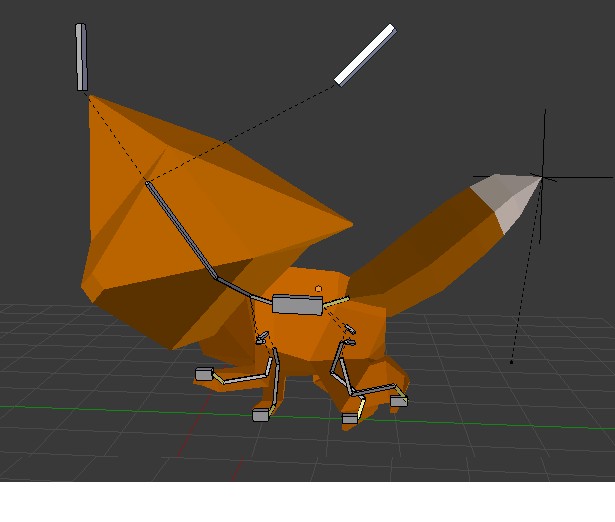Click the front-center foot control box
This screenshot has height=522, width=615.
click(261, 414)
